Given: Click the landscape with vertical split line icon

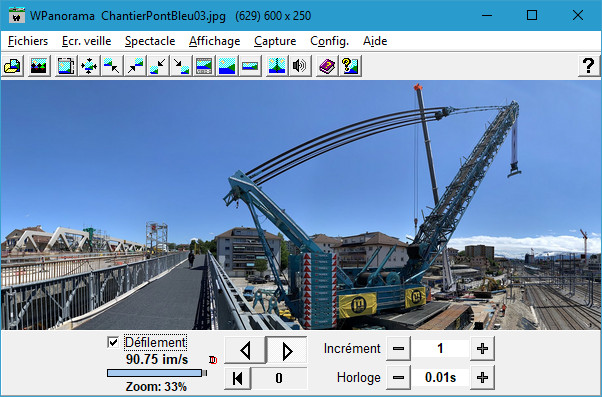Looking at the screenshot, I should (277, 66).
